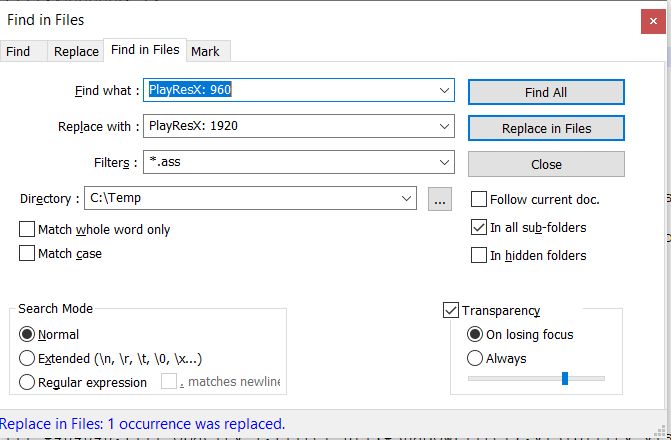
Task: Go to the Mark tab
Action: click(205, 51)
